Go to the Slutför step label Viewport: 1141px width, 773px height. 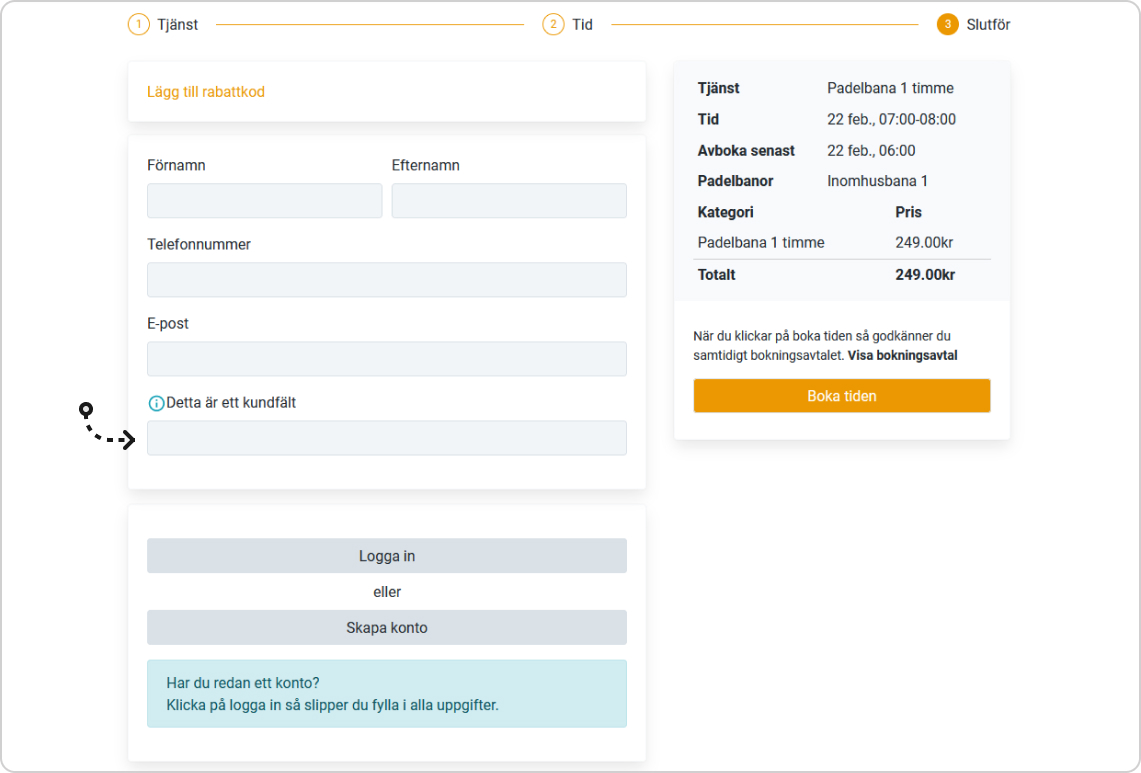point(988,25)
